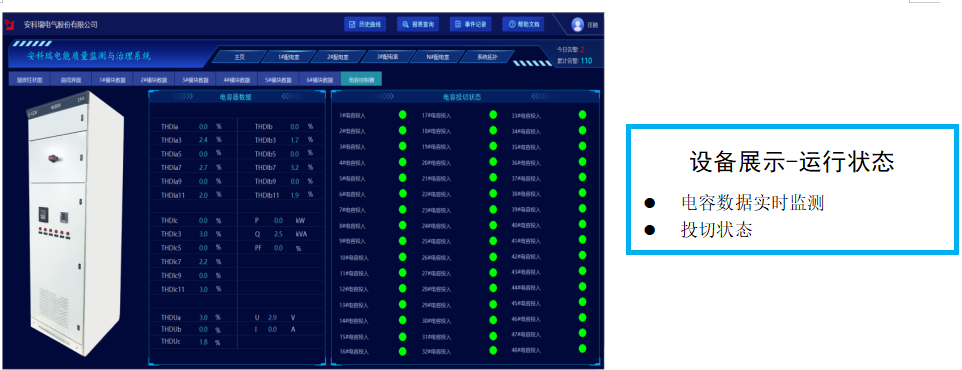
Task: Click the 16#电容投入 green status indicator
Action: pyautogui.click(x=402, y=351)
